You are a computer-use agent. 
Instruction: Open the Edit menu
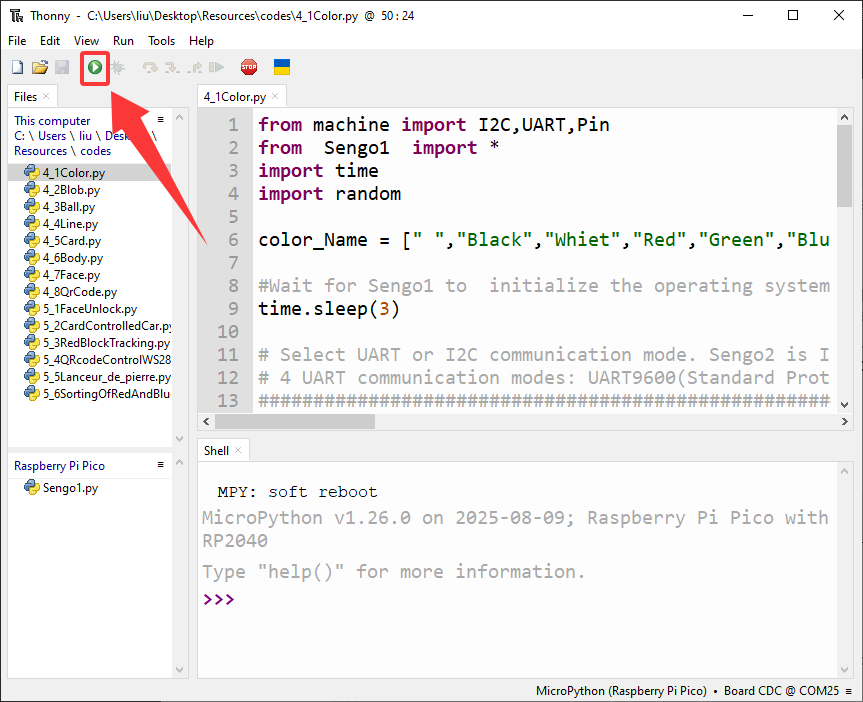pos(50,41)
